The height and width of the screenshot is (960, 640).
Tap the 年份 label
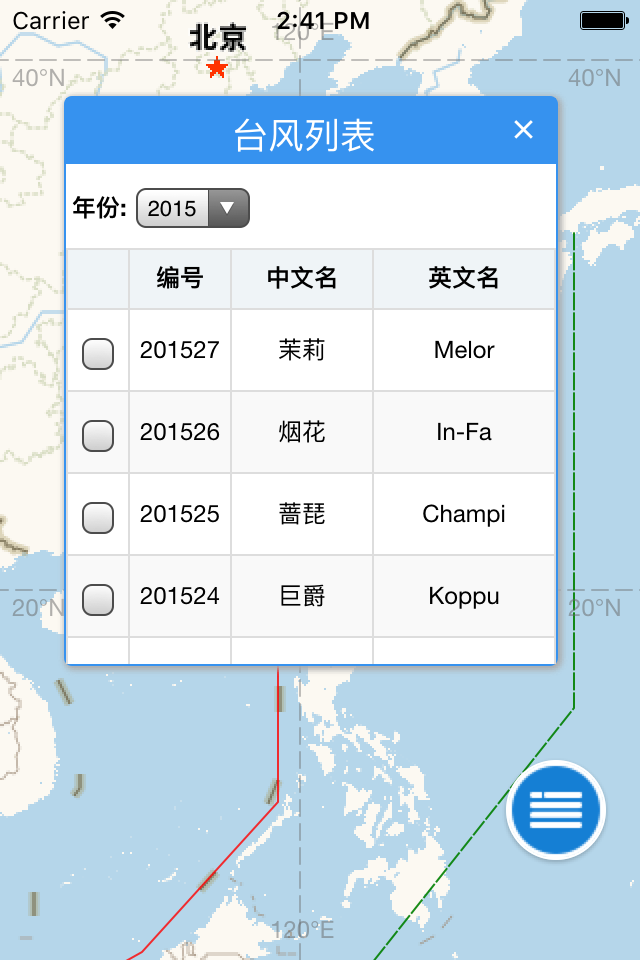pyautogui.click(x=99, y=208)
